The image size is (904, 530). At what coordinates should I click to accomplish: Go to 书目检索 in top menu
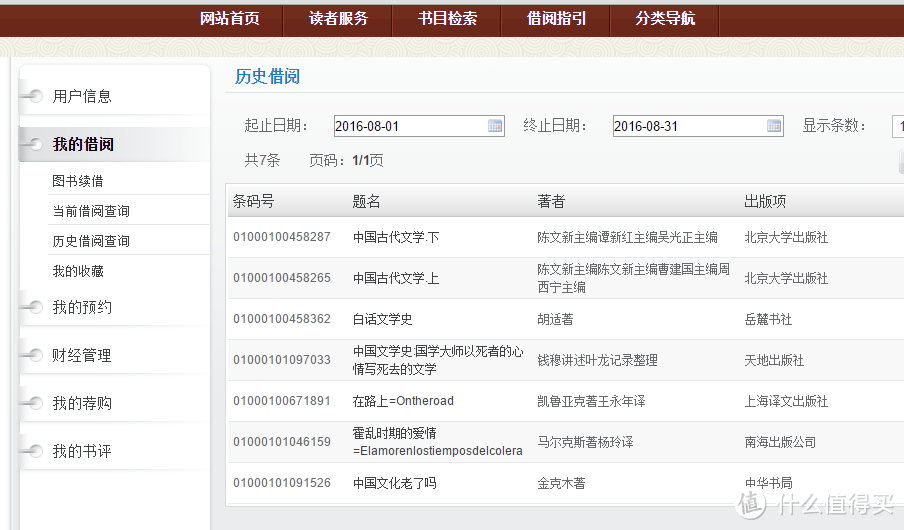coord(447,18)
